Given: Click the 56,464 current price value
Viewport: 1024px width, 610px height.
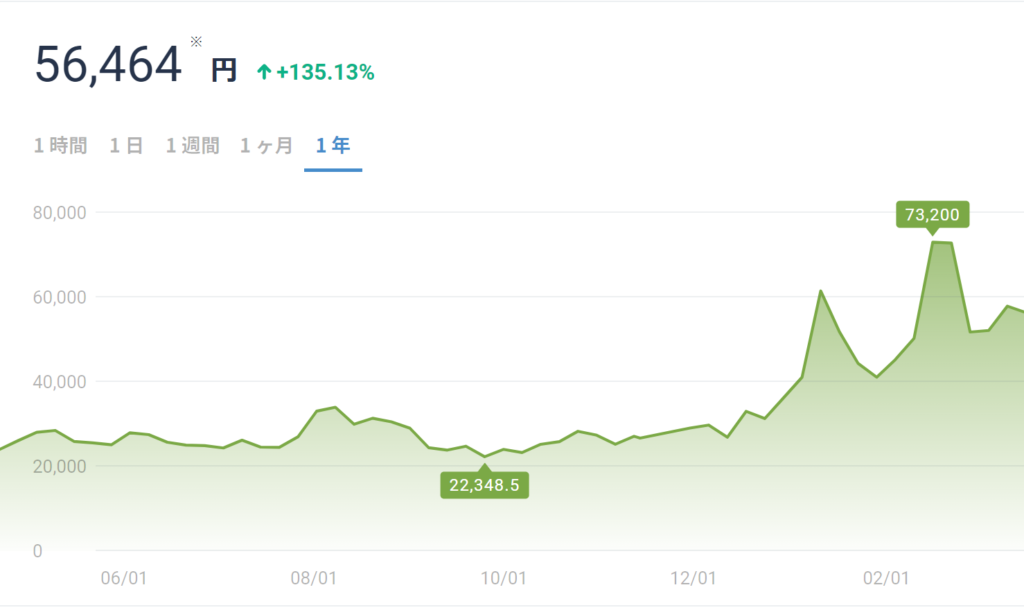Looking at the screenshot, I should click(x=108, y=66).
